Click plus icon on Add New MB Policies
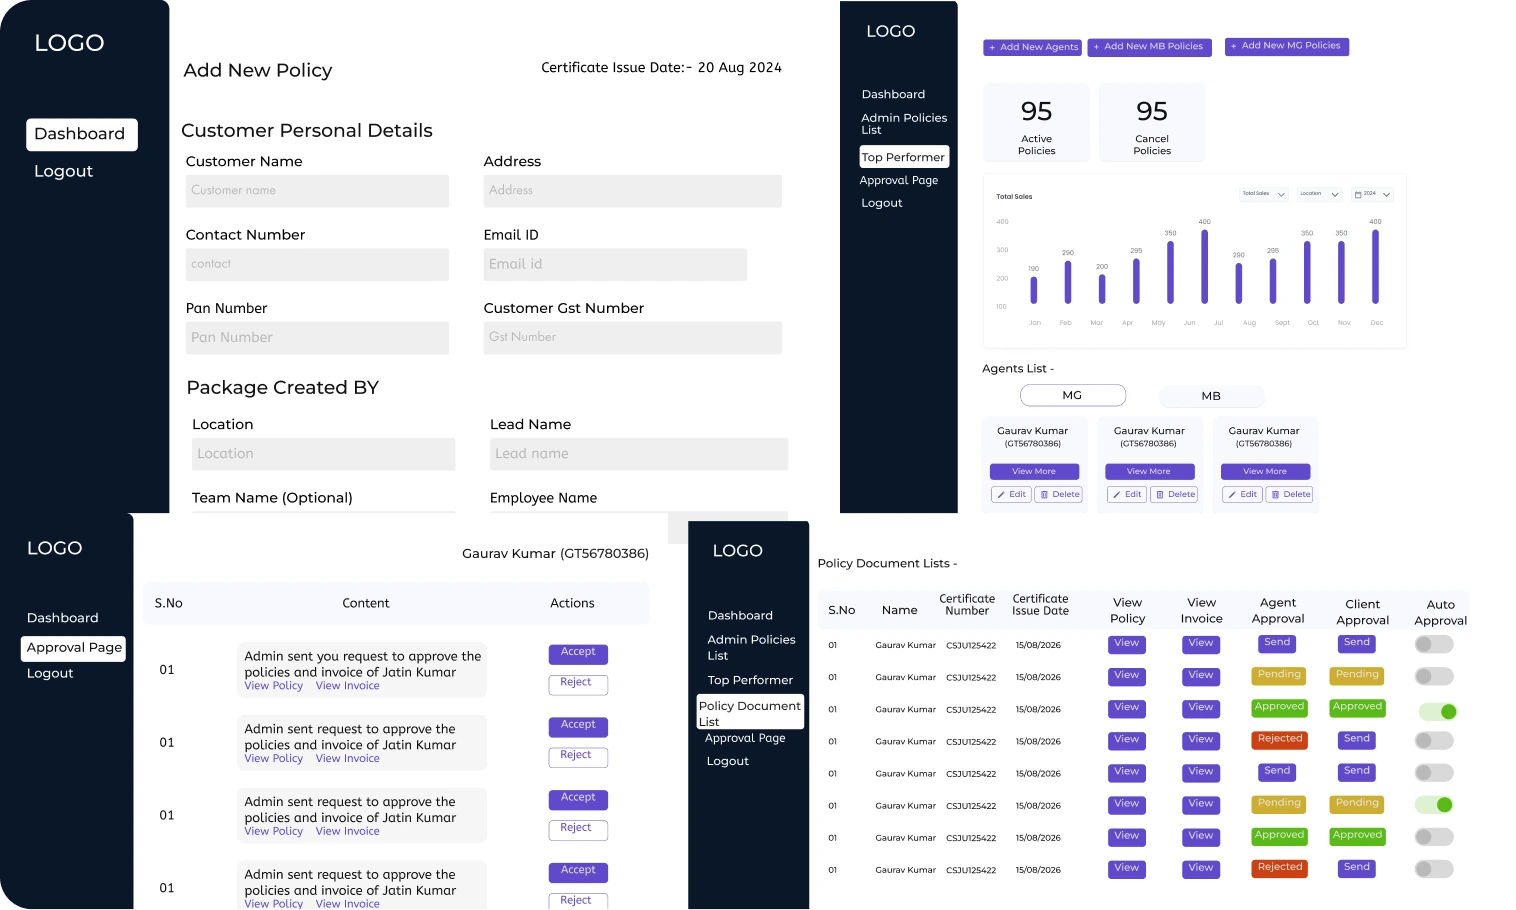The image size is (1516, 910). pos(1096,47)
